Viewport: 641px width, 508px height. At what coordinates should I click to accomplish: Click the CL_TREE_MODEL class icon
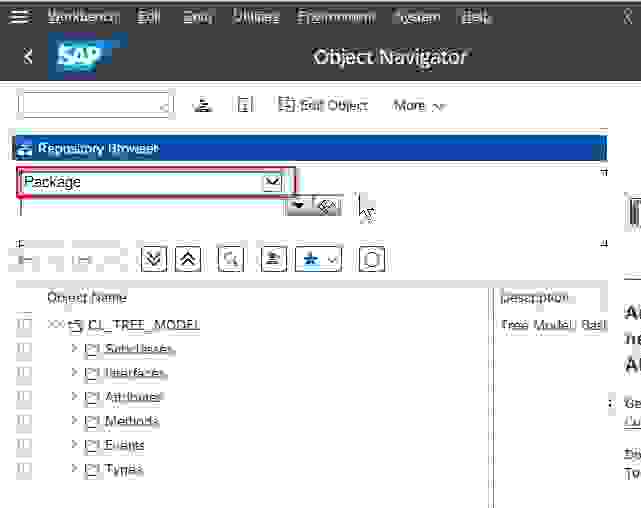click(76, 325)
